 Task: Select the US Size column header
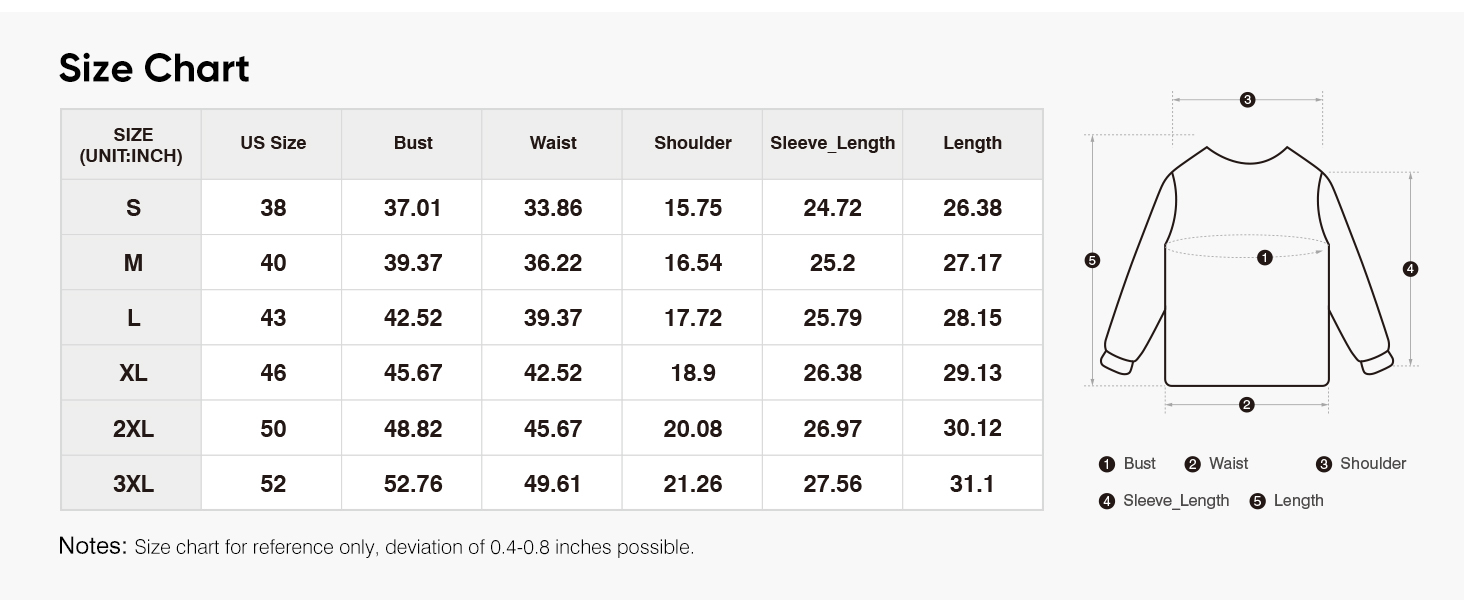(273, 143)
